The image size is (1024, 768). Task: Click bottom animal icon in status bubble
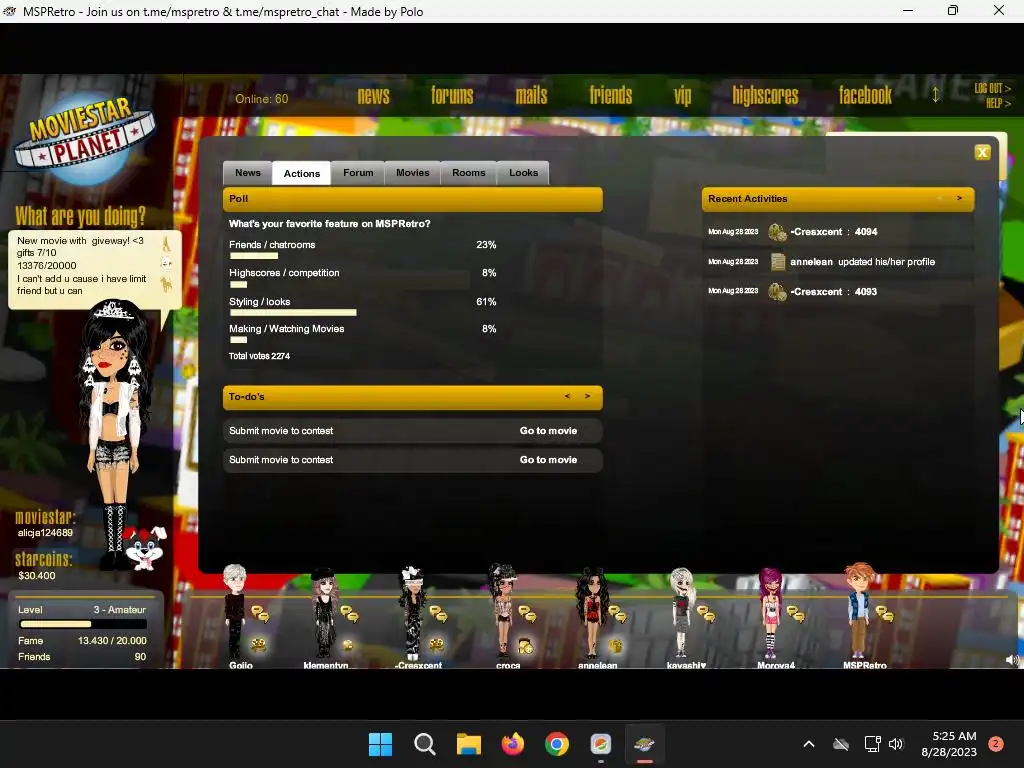pyautogui.click(x=167, y=283)
